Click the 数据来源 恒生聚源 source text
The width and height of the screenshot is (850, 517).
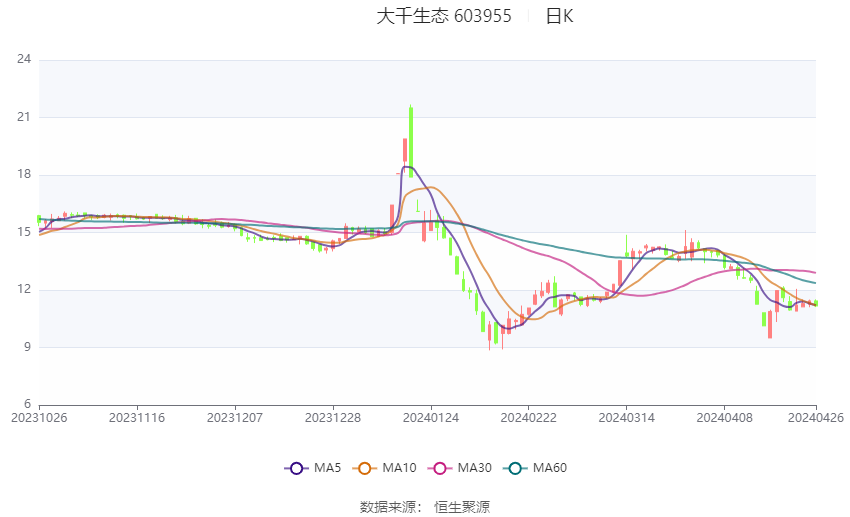tap(424, 507)
